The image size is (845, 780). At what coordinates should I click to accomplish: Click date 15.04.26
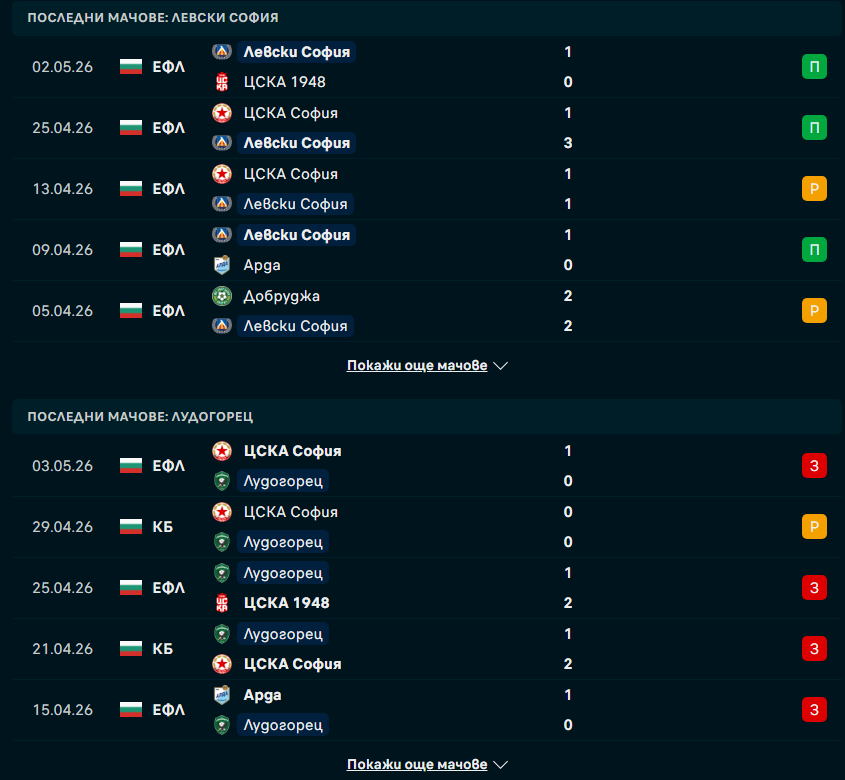coord(63,709)
